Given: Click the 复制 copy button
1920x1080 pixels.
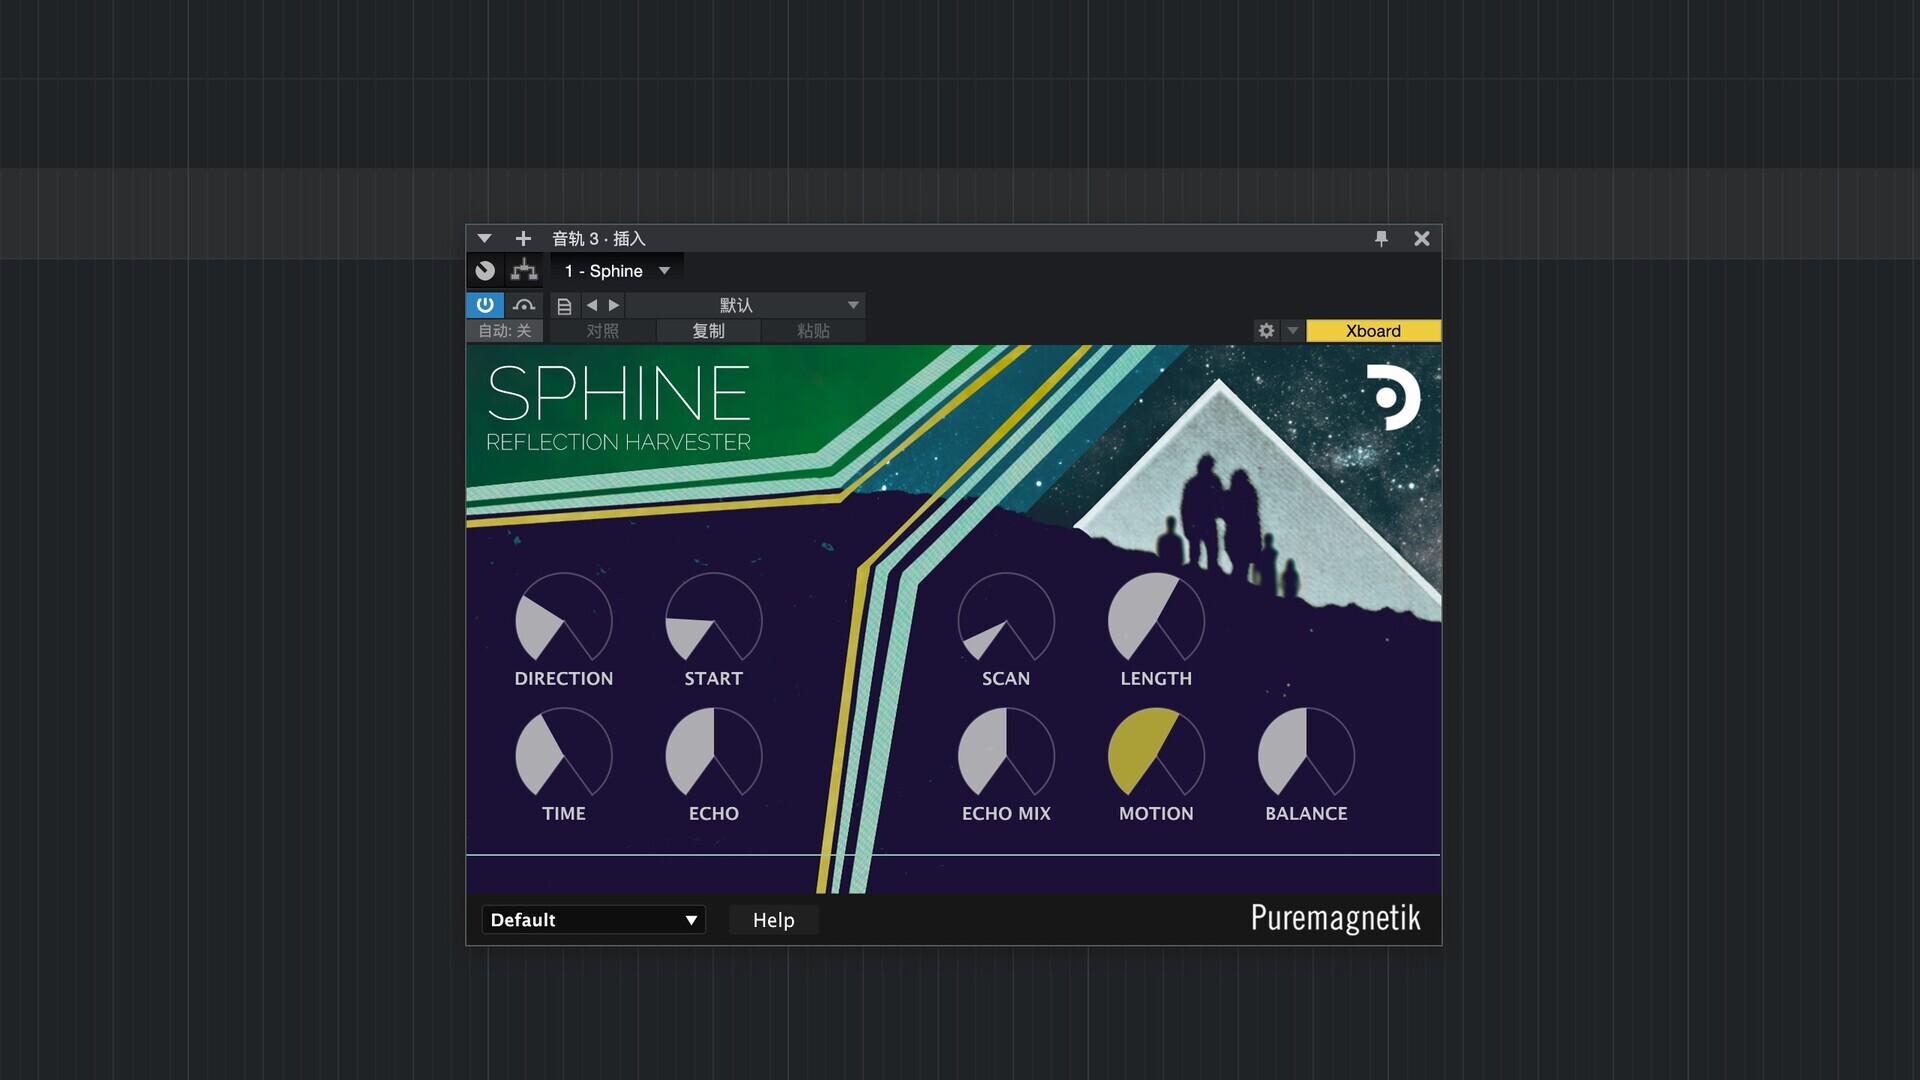Looking at the screenshot, I should [708, 331].
